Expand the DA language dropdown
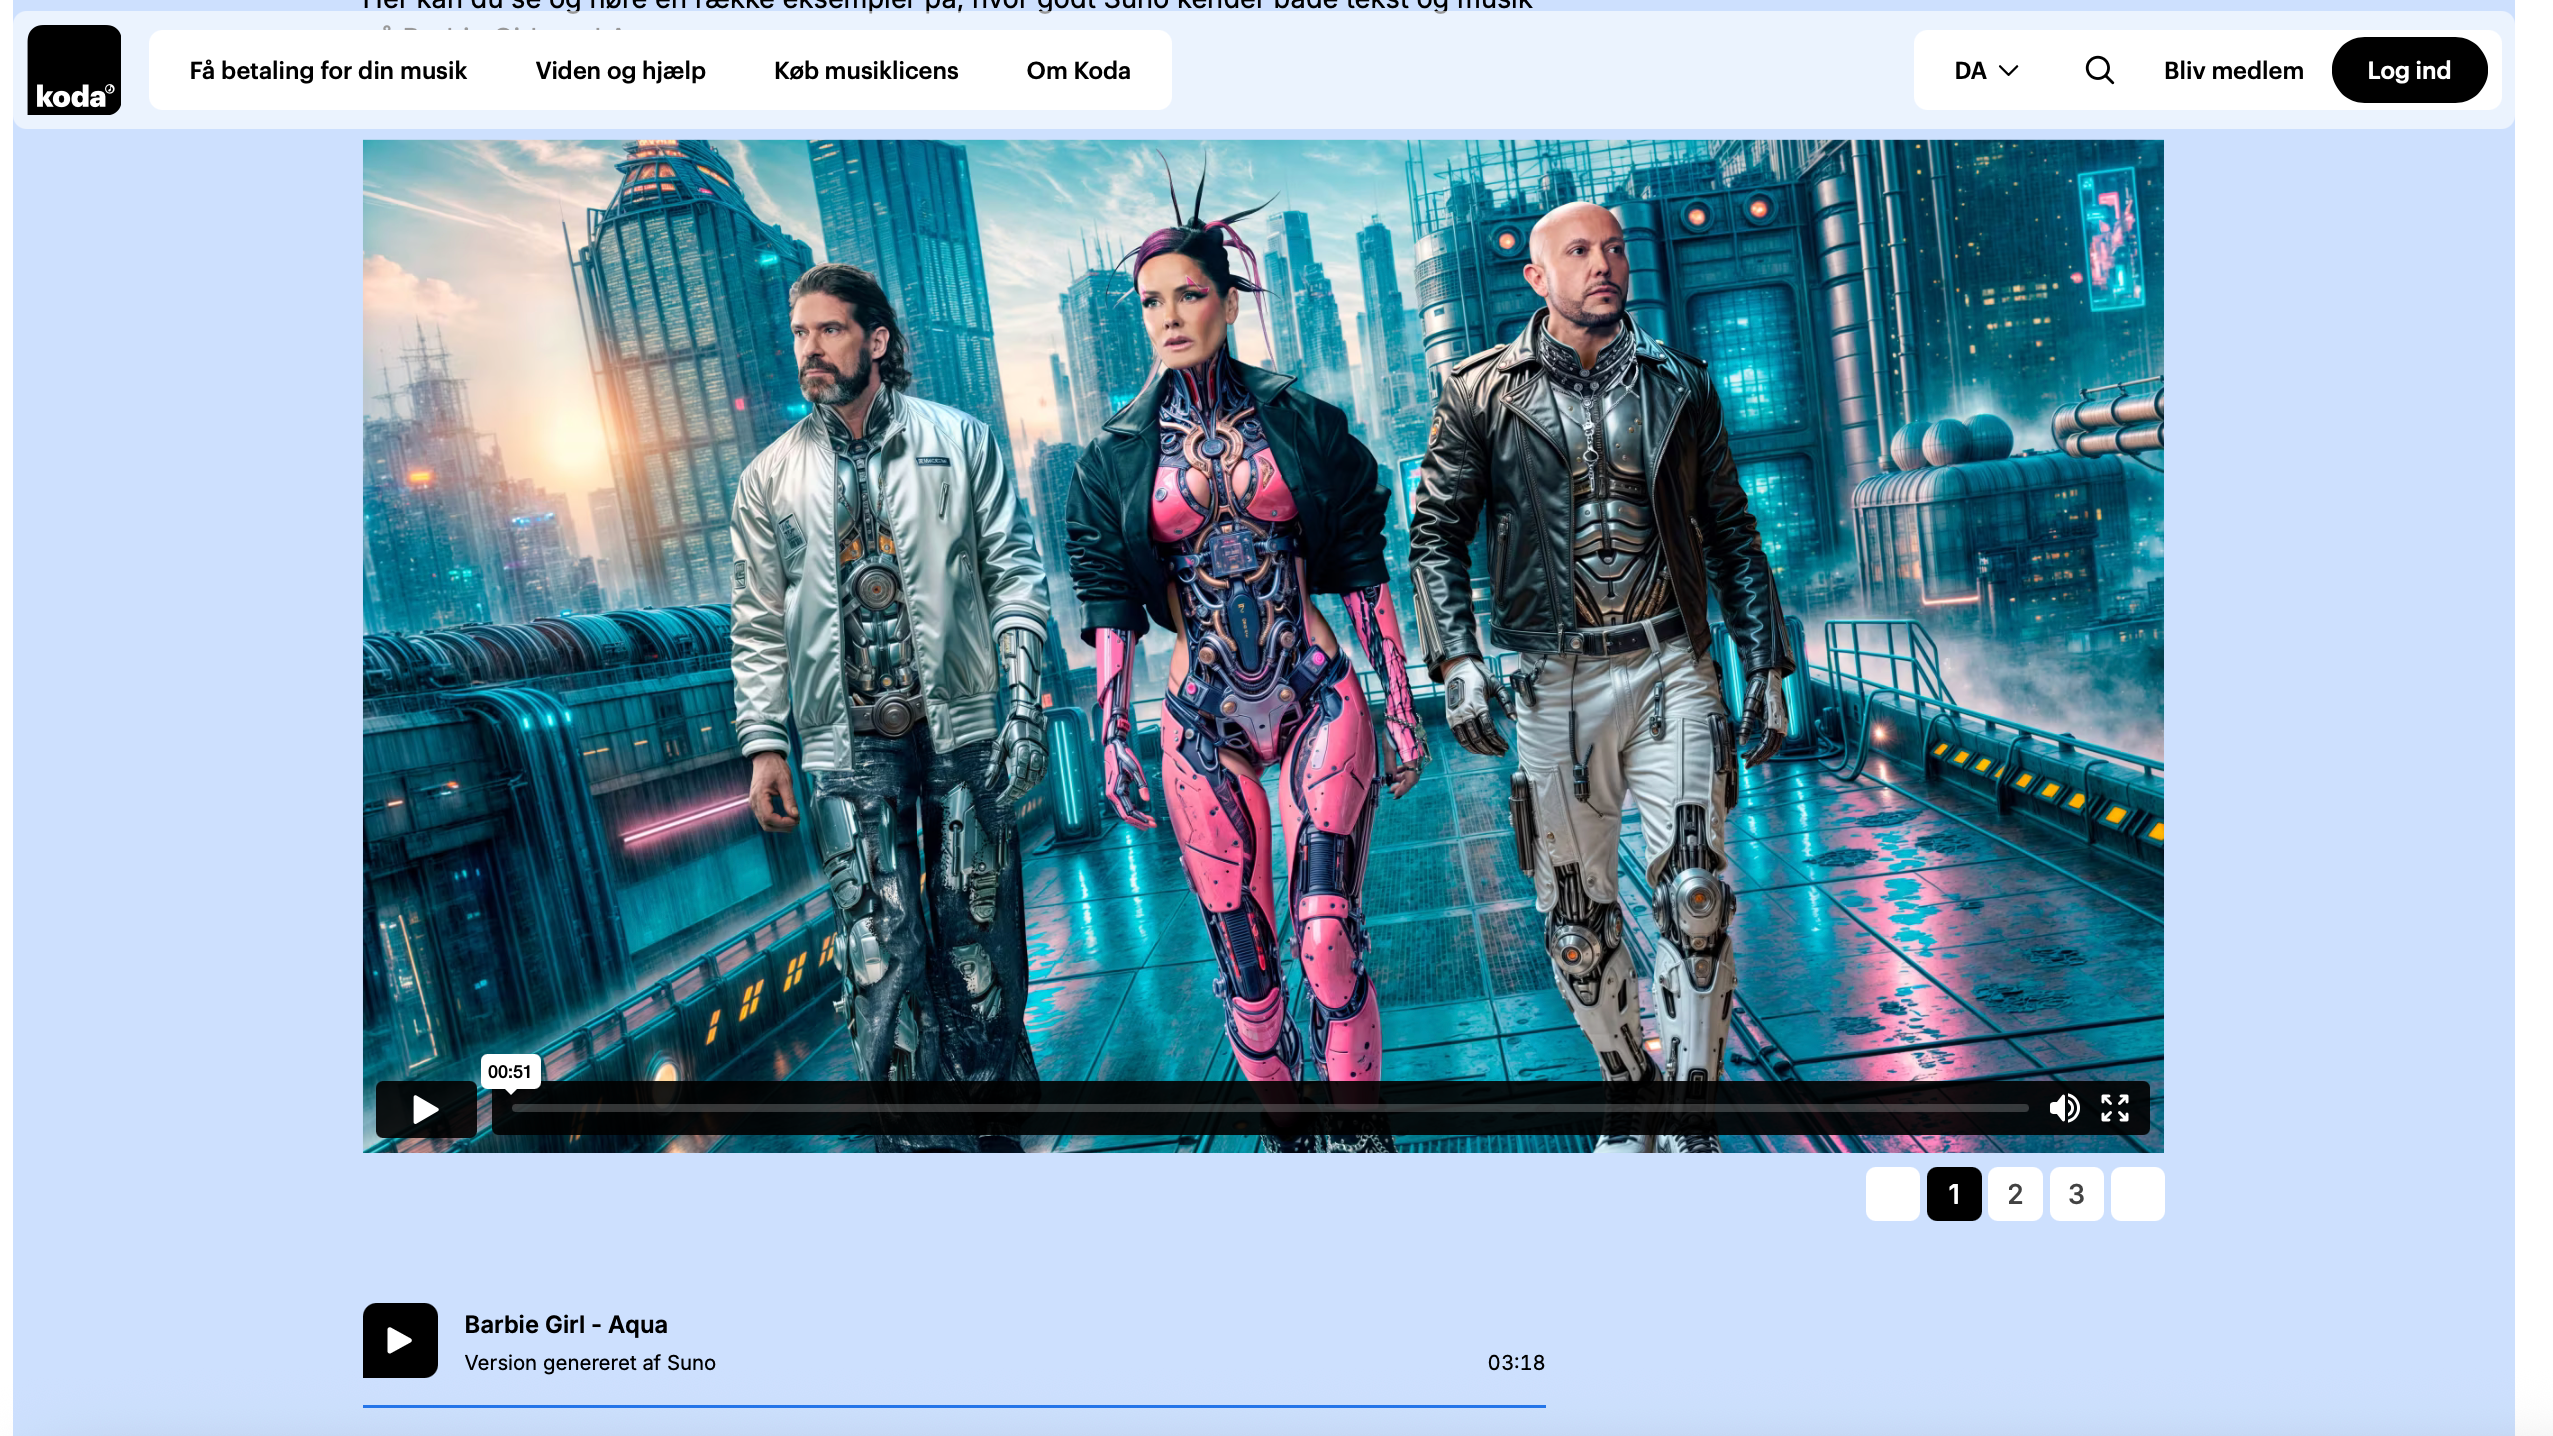 pos(1986,70)
